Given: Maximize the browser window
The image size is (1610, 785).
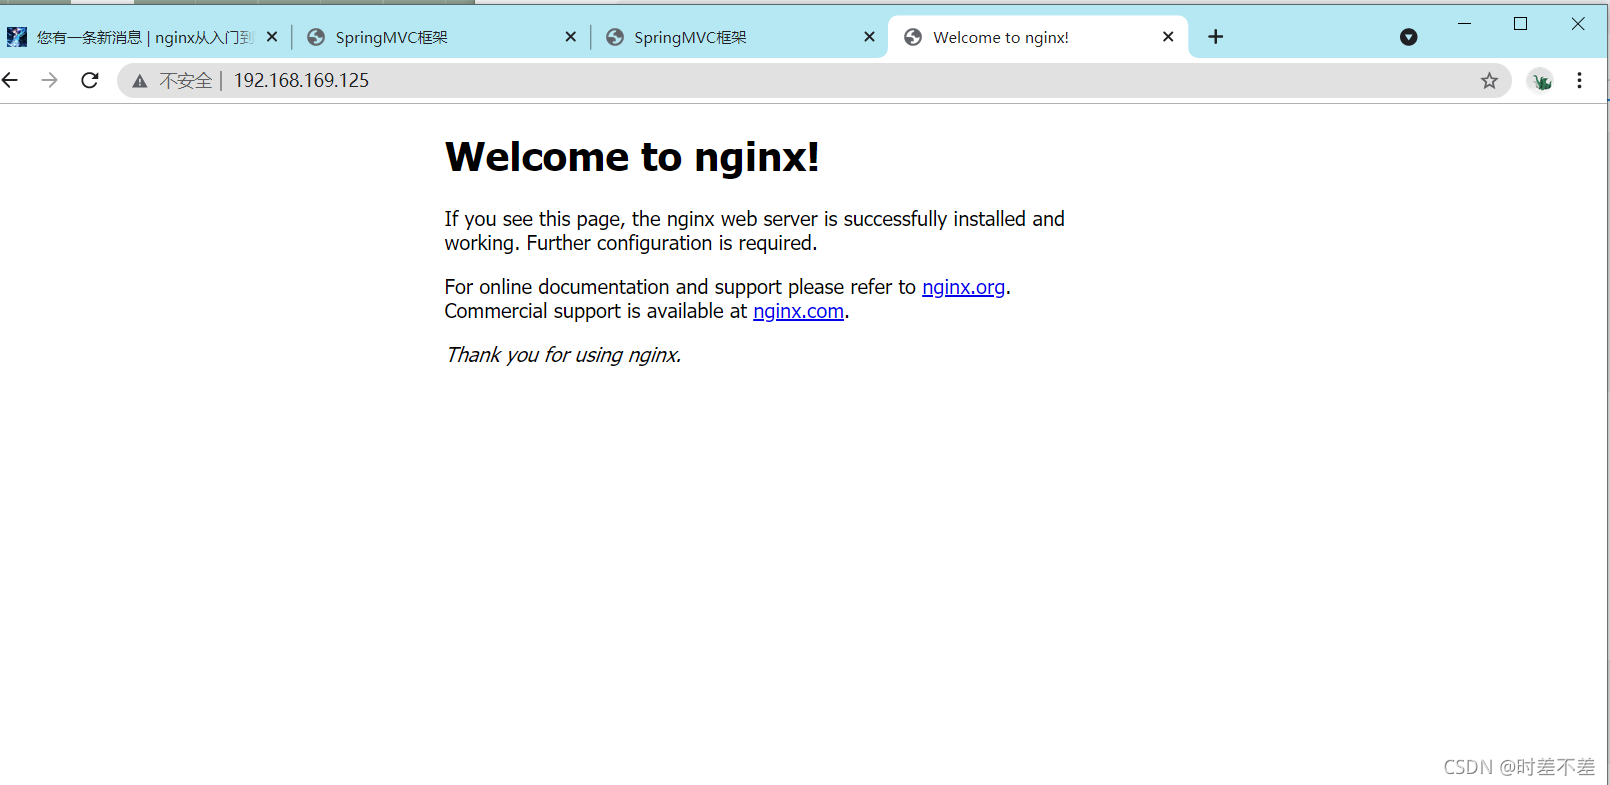Looking at the screenshot, I should click(1520, 23).
